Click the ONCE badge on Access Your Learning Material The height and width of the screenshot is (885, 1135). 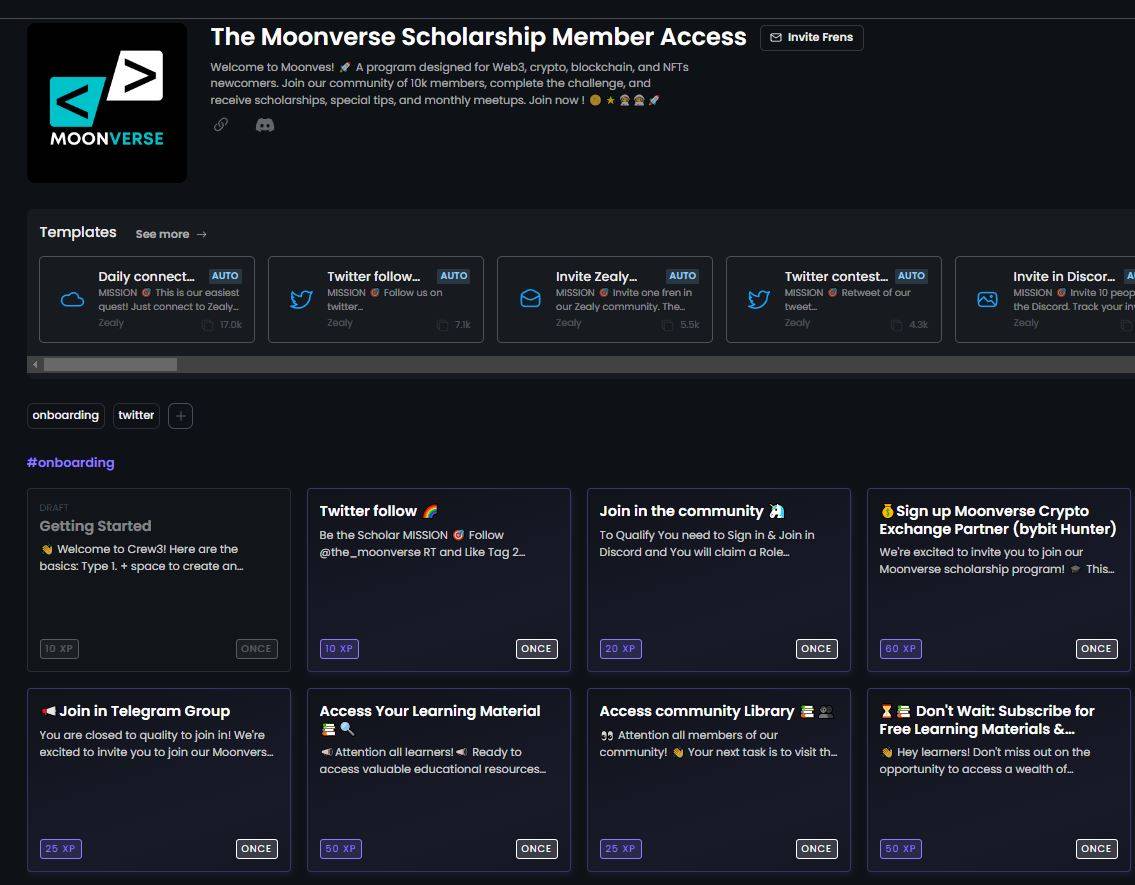pos(536,849)
